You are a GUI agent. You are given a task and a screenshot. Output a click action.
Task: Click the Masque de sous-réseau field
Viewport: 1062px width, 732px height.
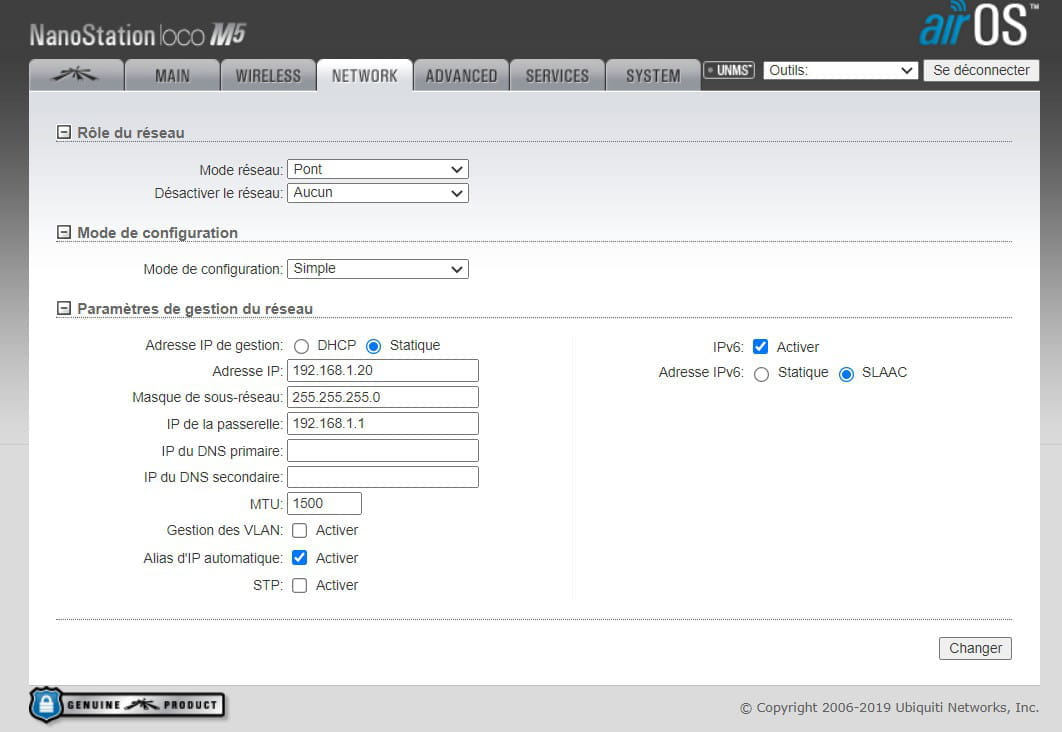coord(383,397)
